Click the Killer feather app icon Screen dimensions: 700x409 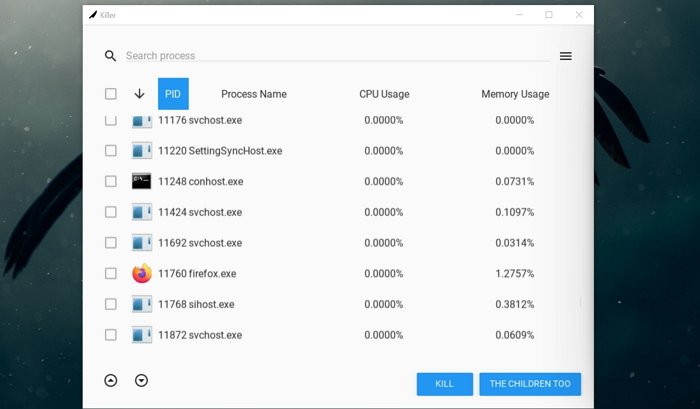coord(93,15)
